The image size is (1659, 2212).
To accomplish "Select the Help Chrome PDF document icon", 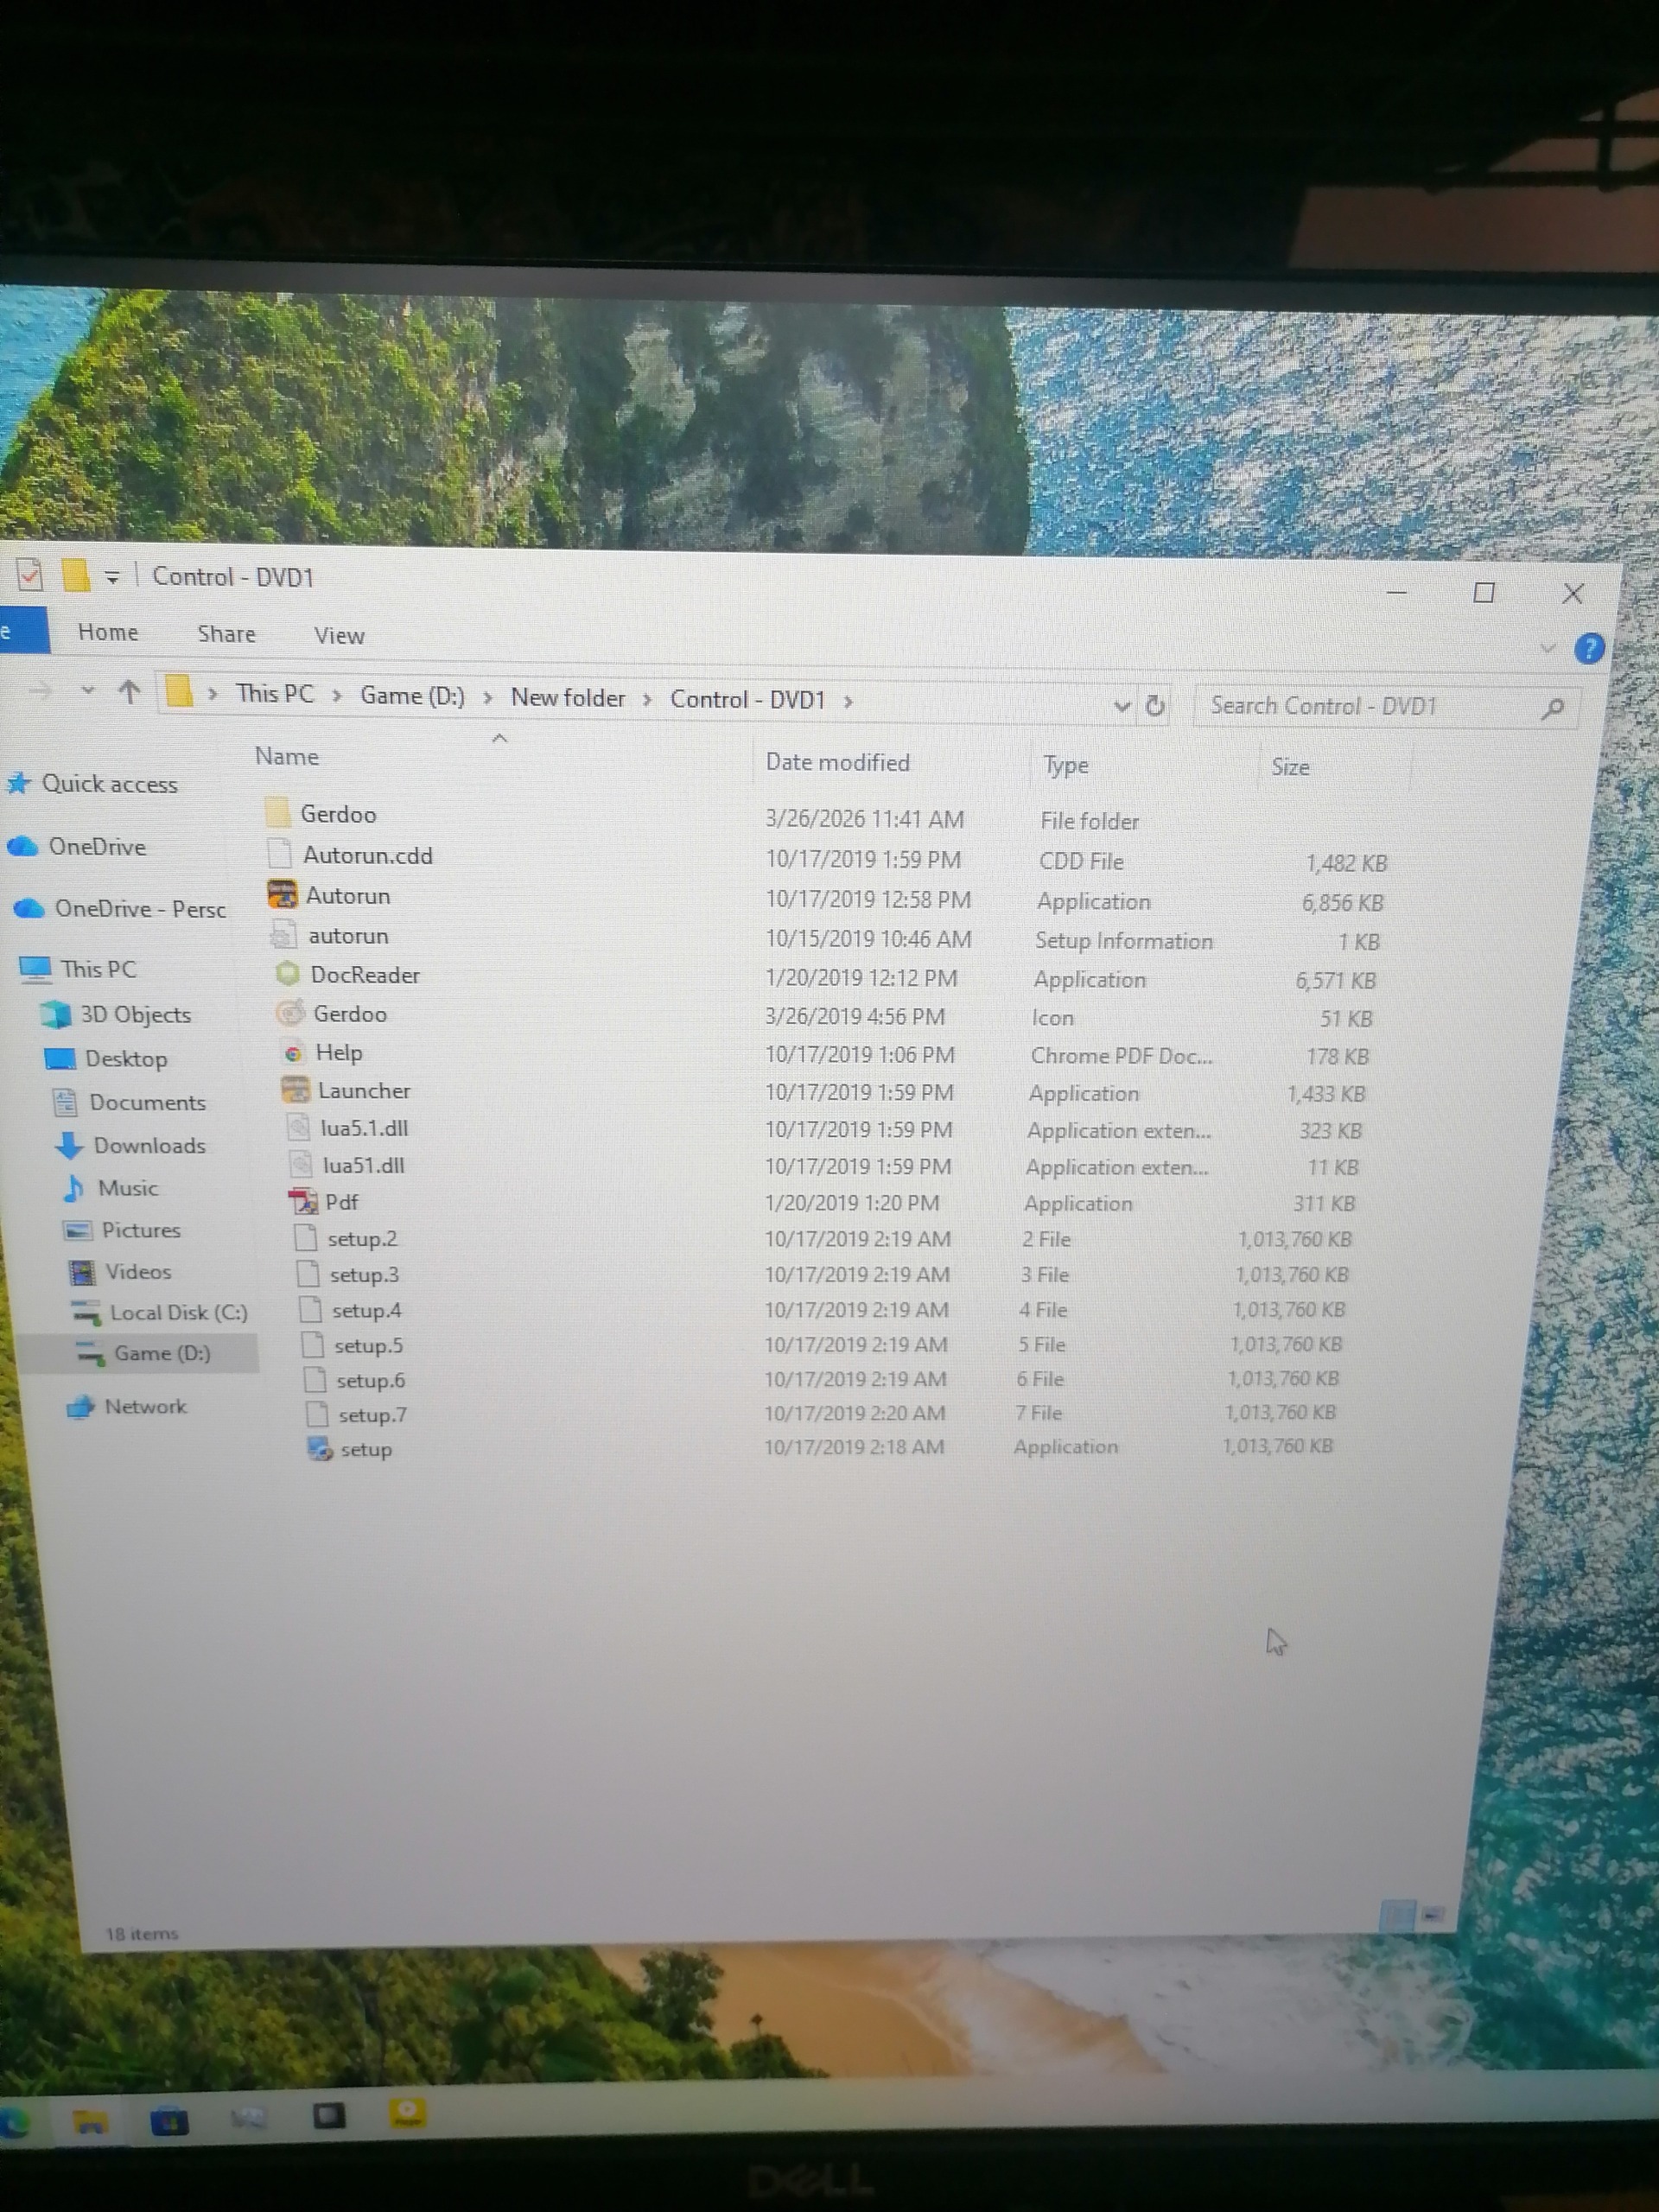I will (x=293, y=1052).
